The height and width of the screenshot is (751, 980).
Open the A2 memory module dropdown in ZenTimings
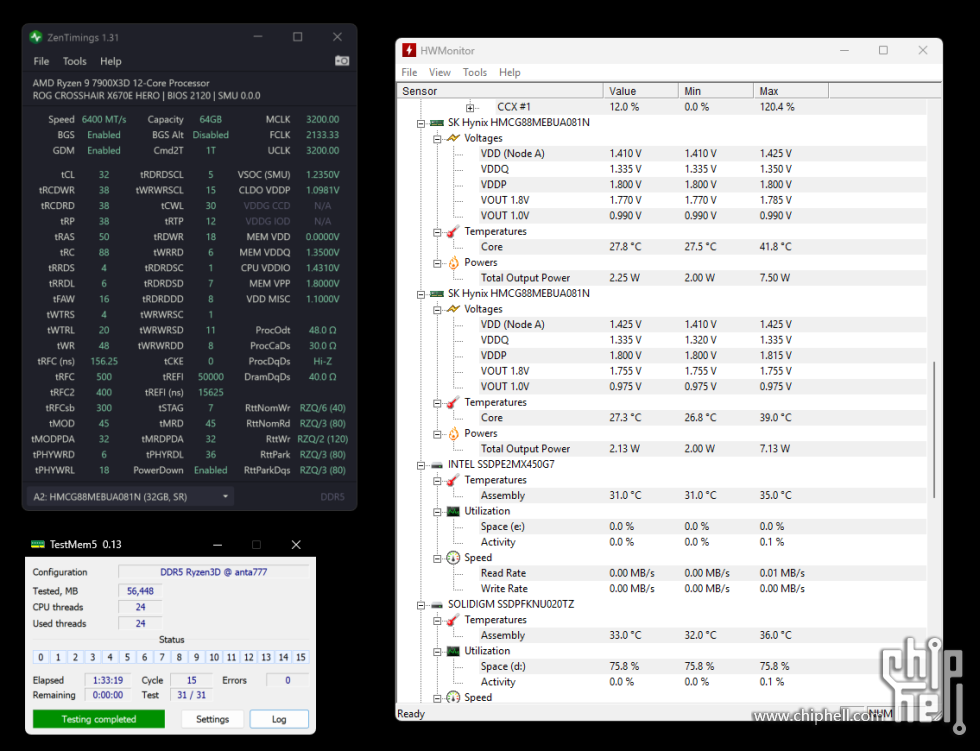(x=131, y=497)
